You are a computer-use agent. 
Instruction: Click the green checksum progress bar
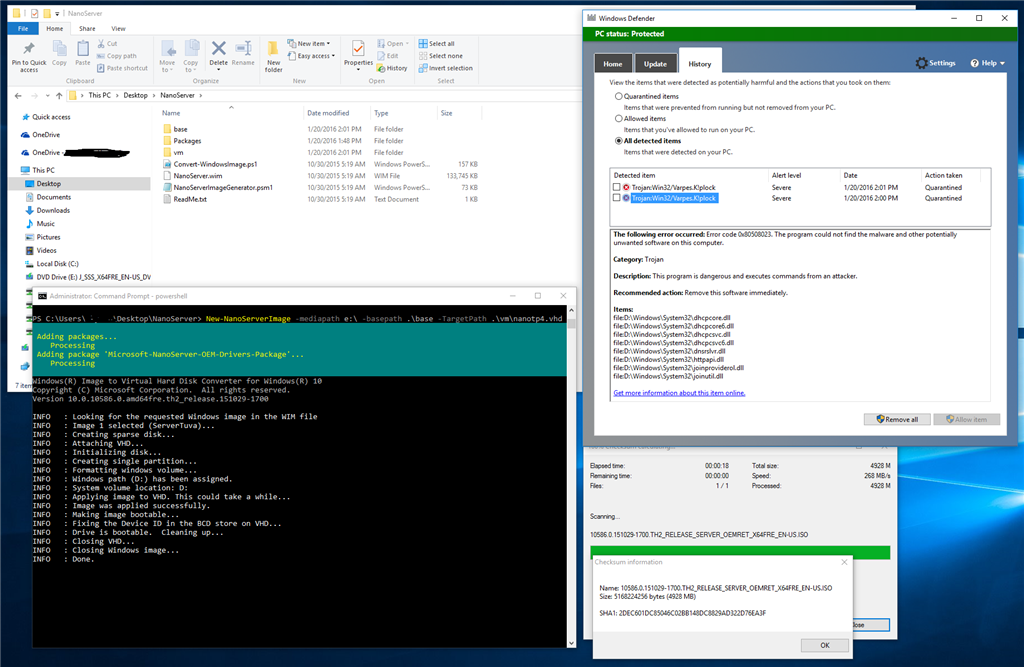740,553
